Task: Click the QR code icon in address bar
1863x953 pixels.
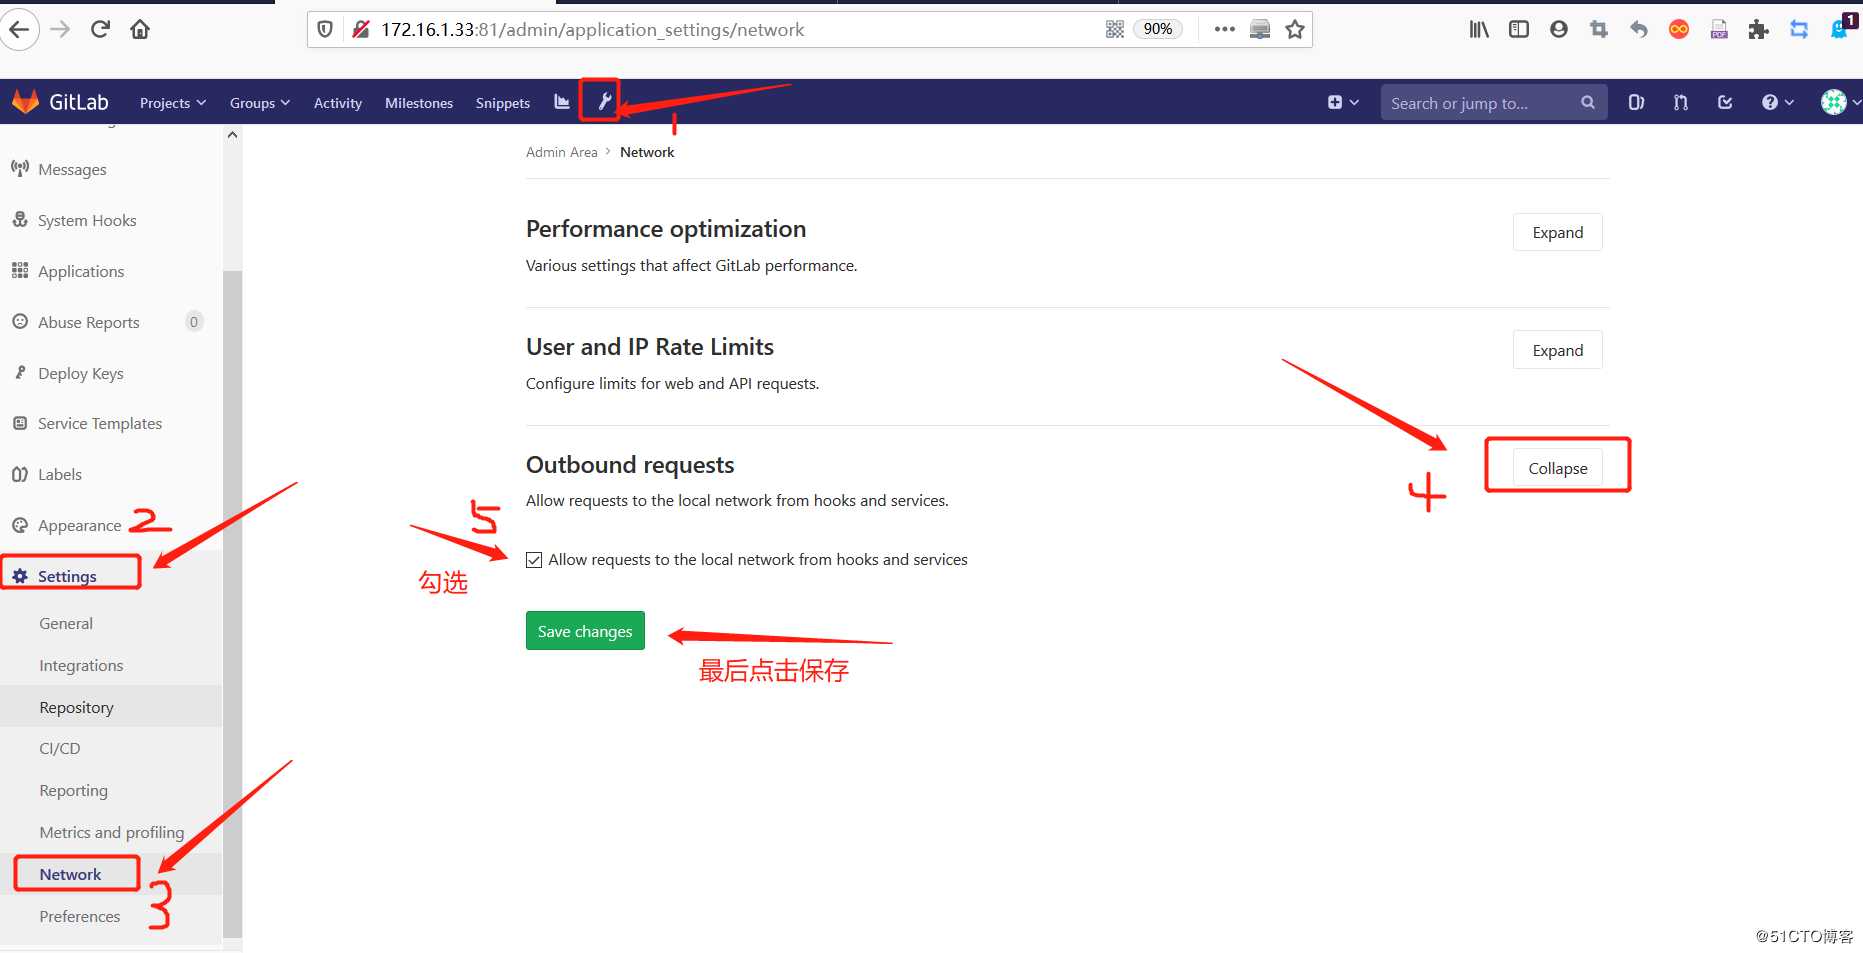Action: [x=1114, y=29]
